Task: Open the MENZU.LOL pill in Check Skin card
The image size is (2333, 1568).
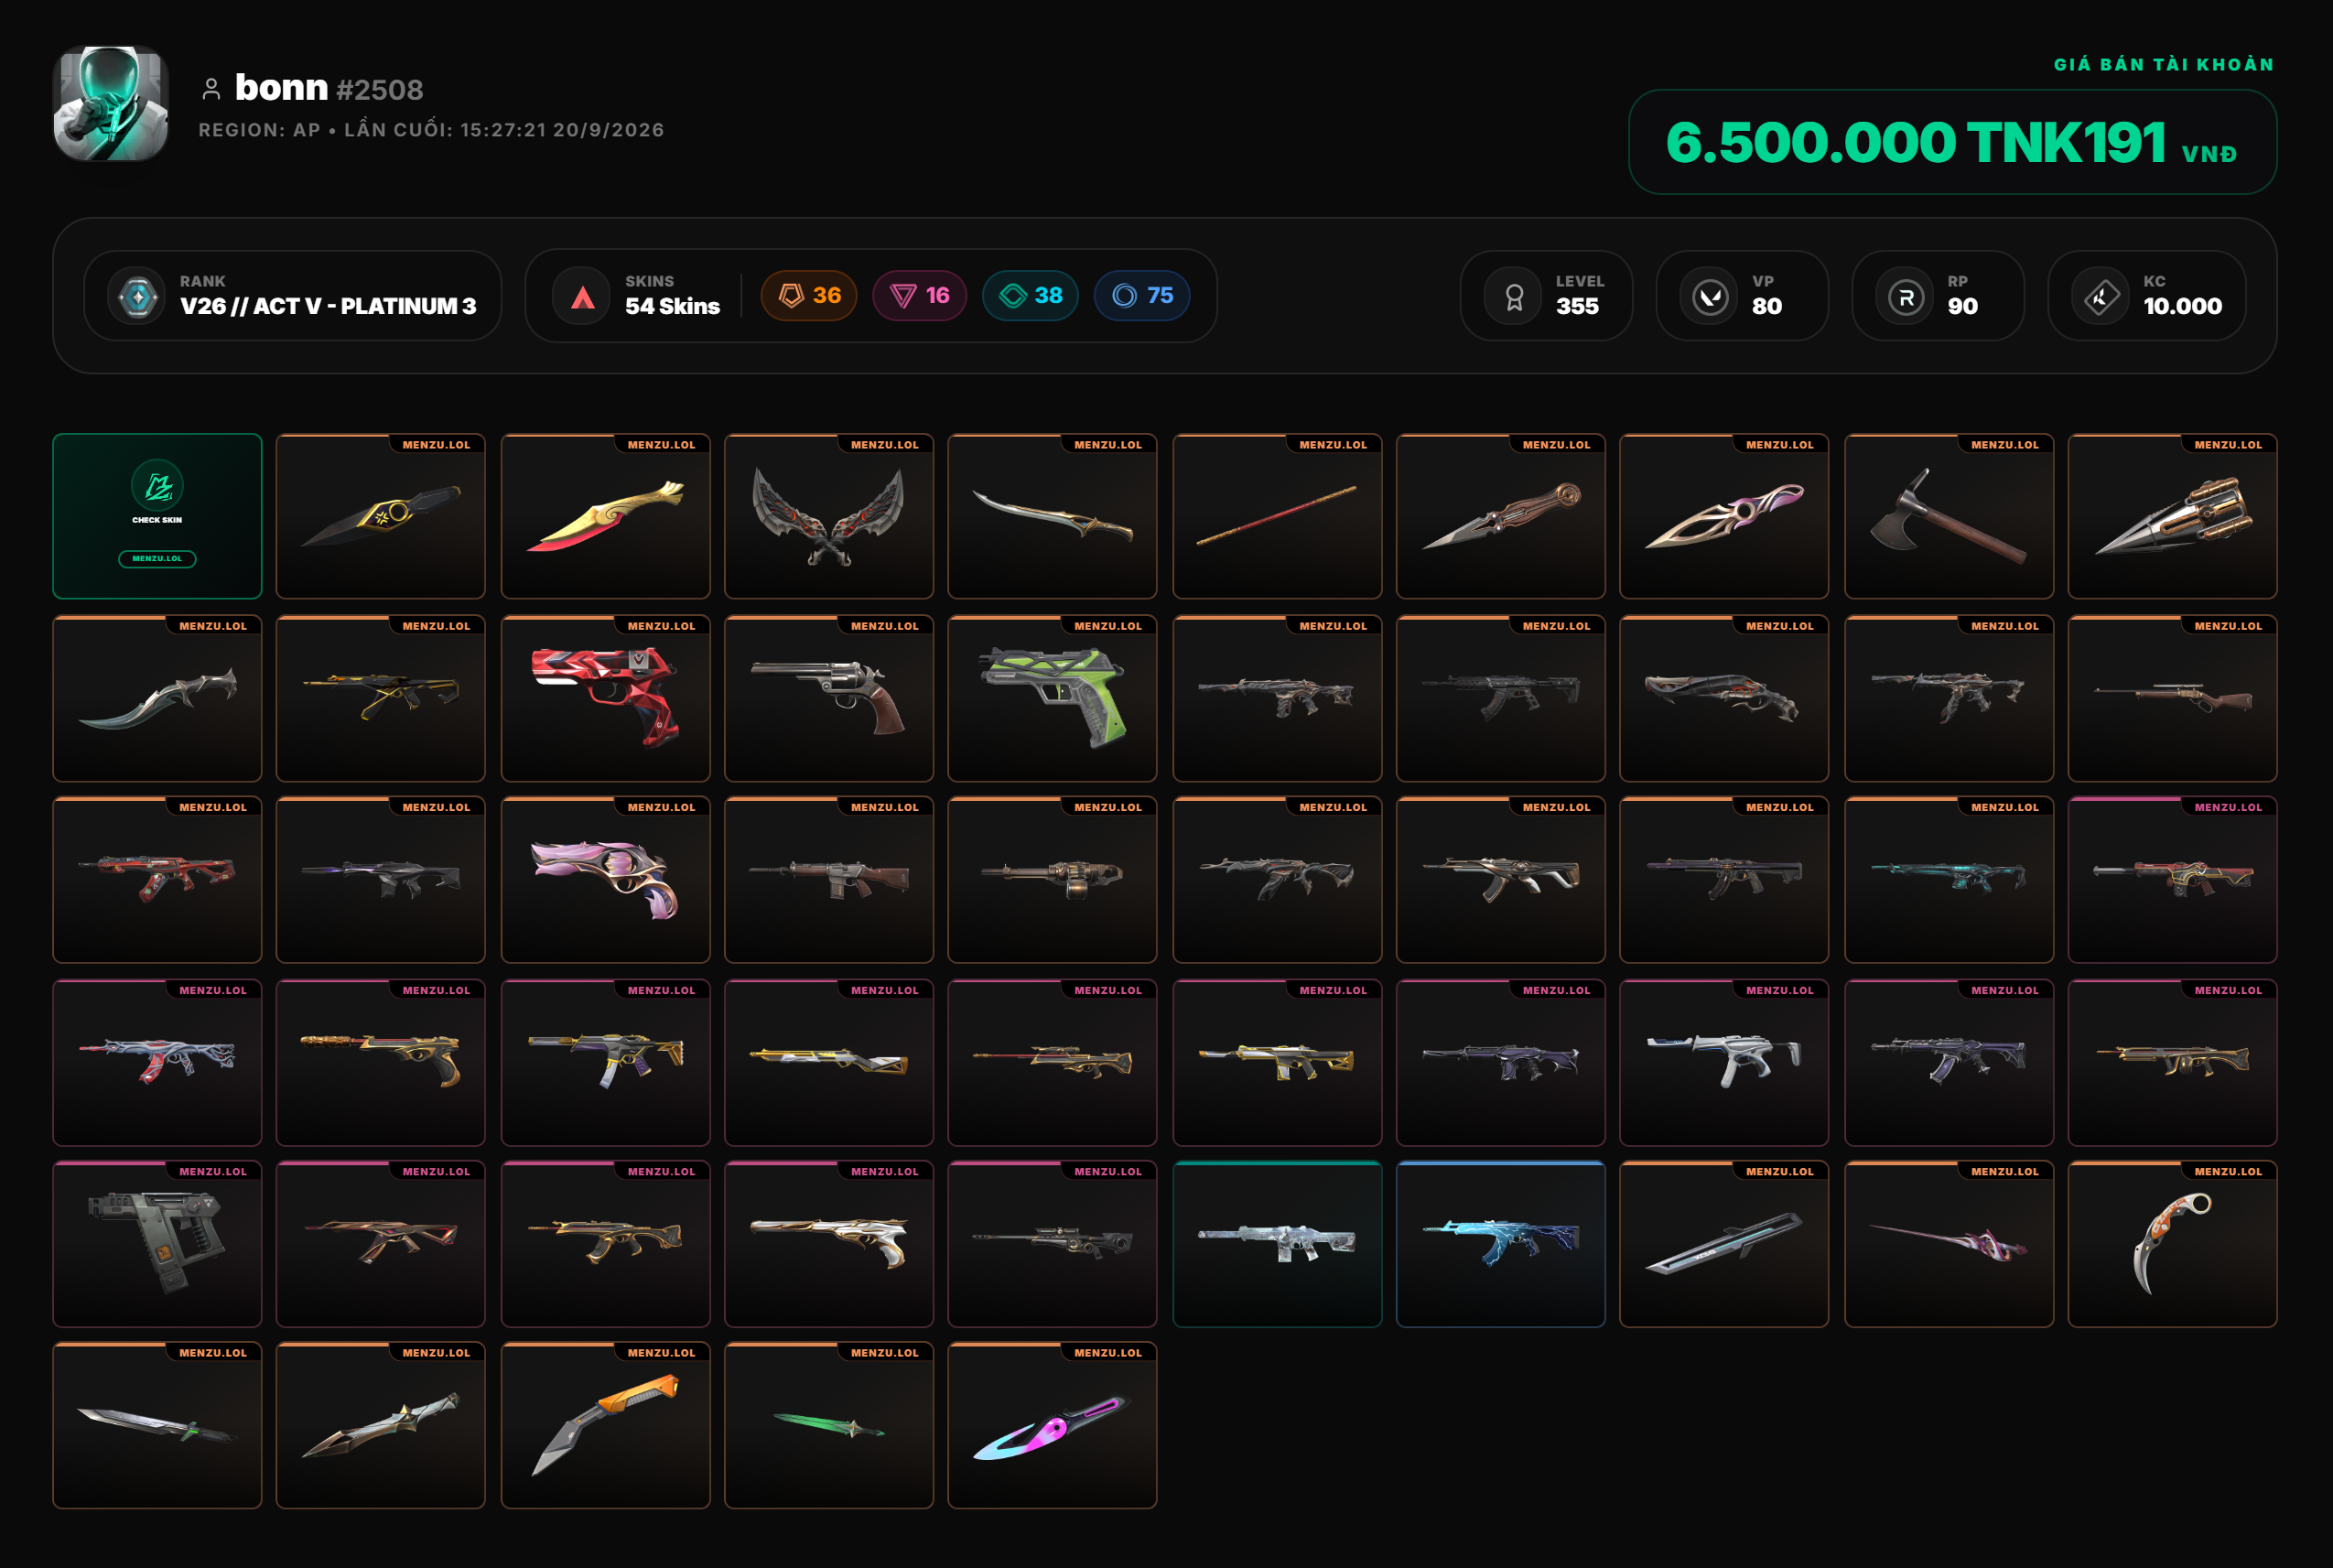Action: (157, 559)
